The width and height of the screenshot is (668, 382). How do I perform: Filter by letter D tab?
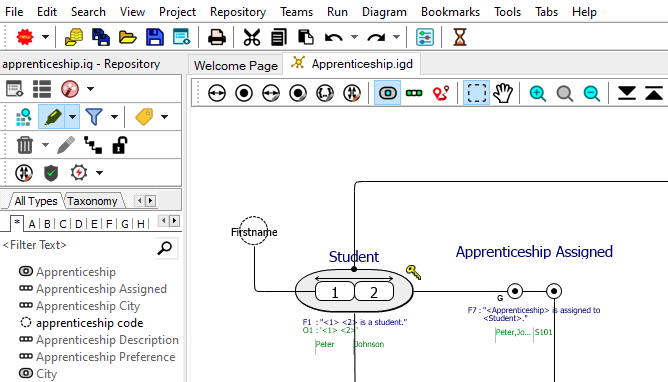click(x=78, y=224)
